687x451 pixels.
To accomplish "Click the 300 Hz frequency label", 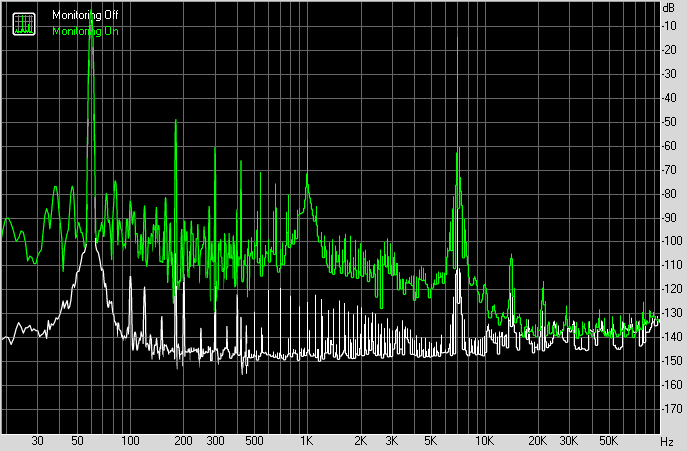I will point(215,440).
